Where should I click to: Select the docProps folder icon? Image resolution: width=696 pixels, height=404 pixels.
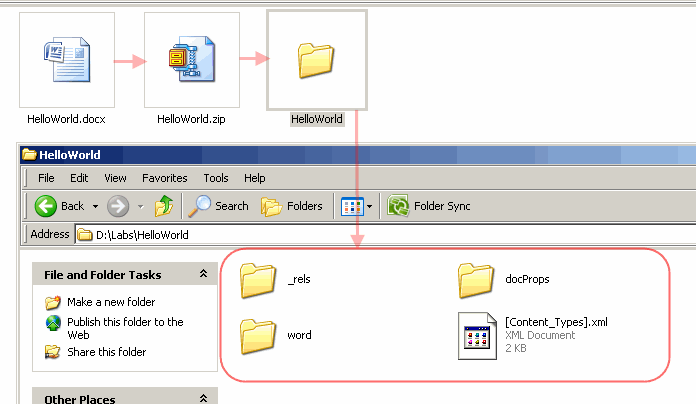(475, 280)
